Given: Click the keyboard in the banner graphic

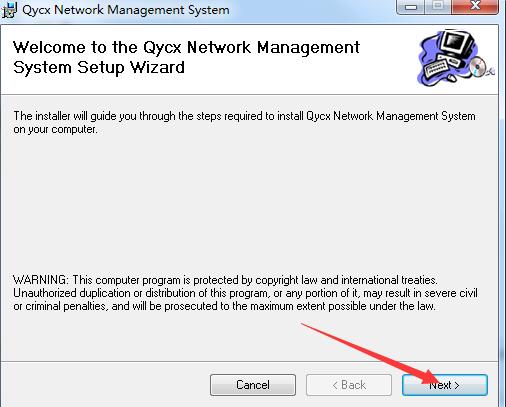Looking at the screenshot, I should pos(437,68).
